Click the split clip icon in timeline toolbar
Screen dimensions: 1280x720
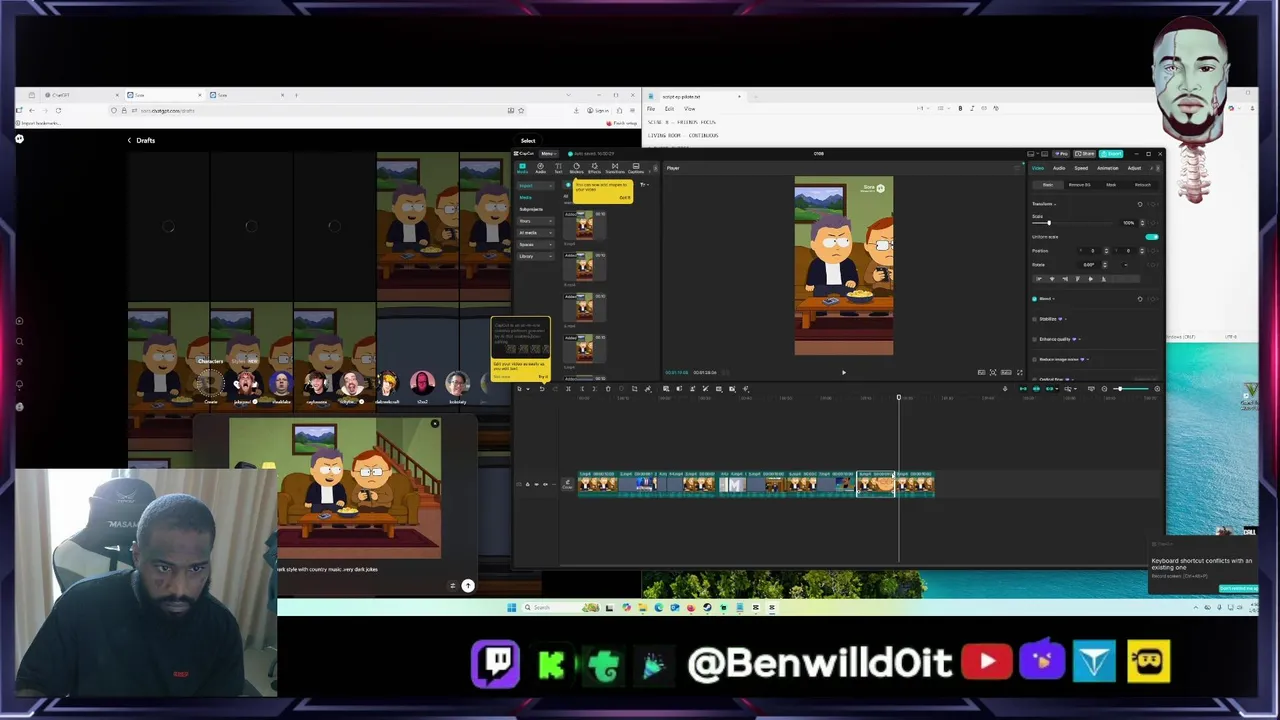point(568,388)
